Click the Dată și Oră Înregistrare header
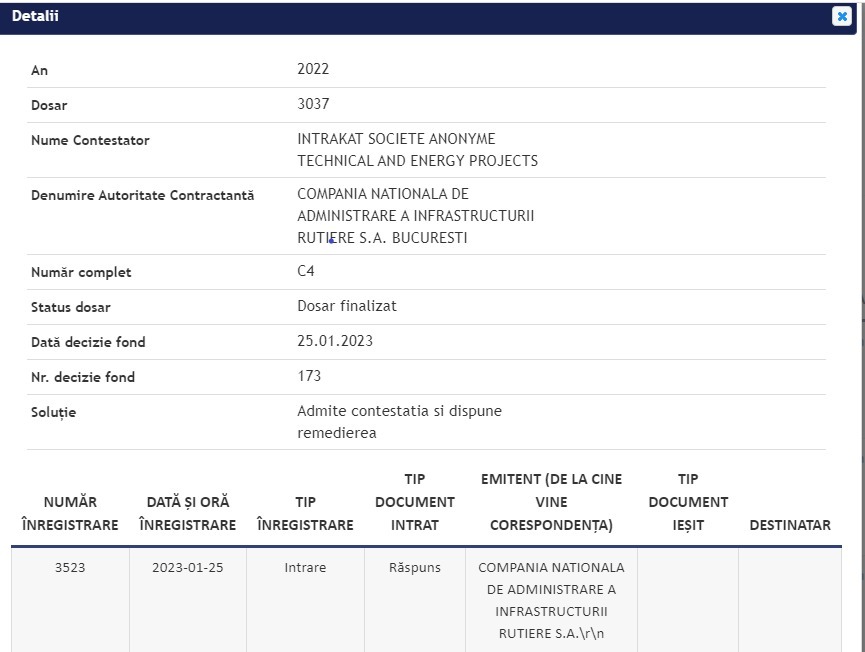This screenshot has width=865, height=652. [188, 513]
